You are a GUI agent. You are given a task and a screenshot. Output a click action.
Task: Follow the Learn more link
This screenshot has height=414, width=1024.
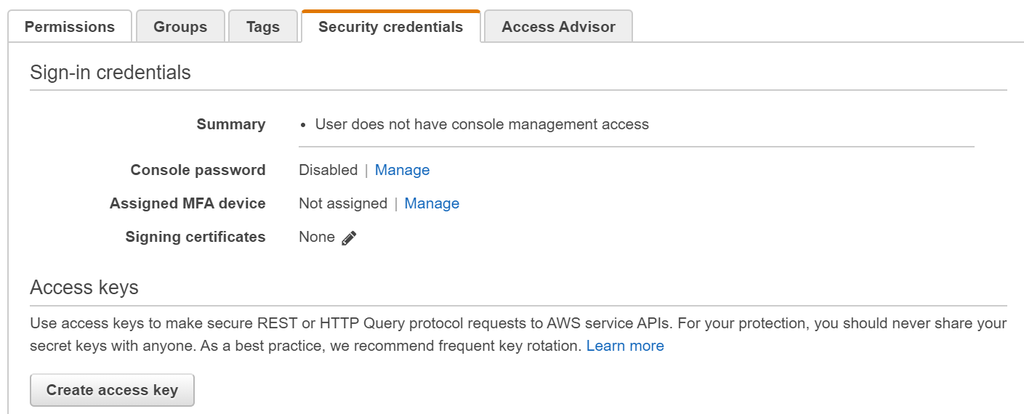[625, 346]
